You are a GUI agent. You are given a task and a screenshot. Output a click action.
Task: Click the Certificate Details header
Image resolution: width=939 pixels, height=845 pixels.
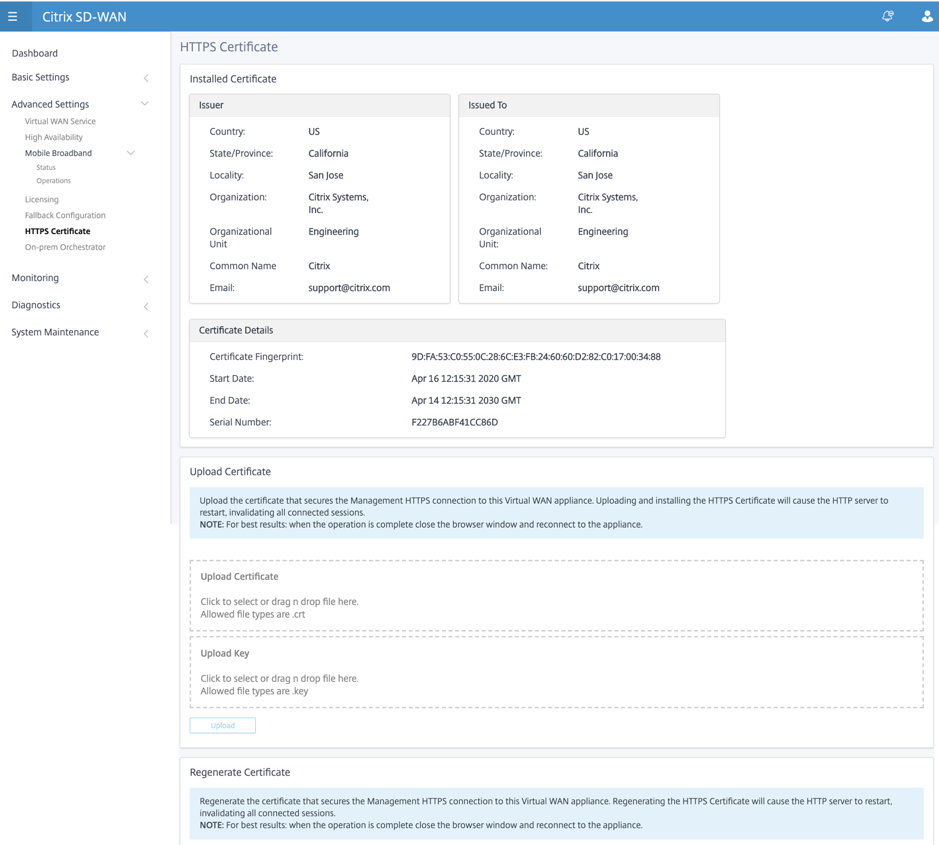pos(458,331)
